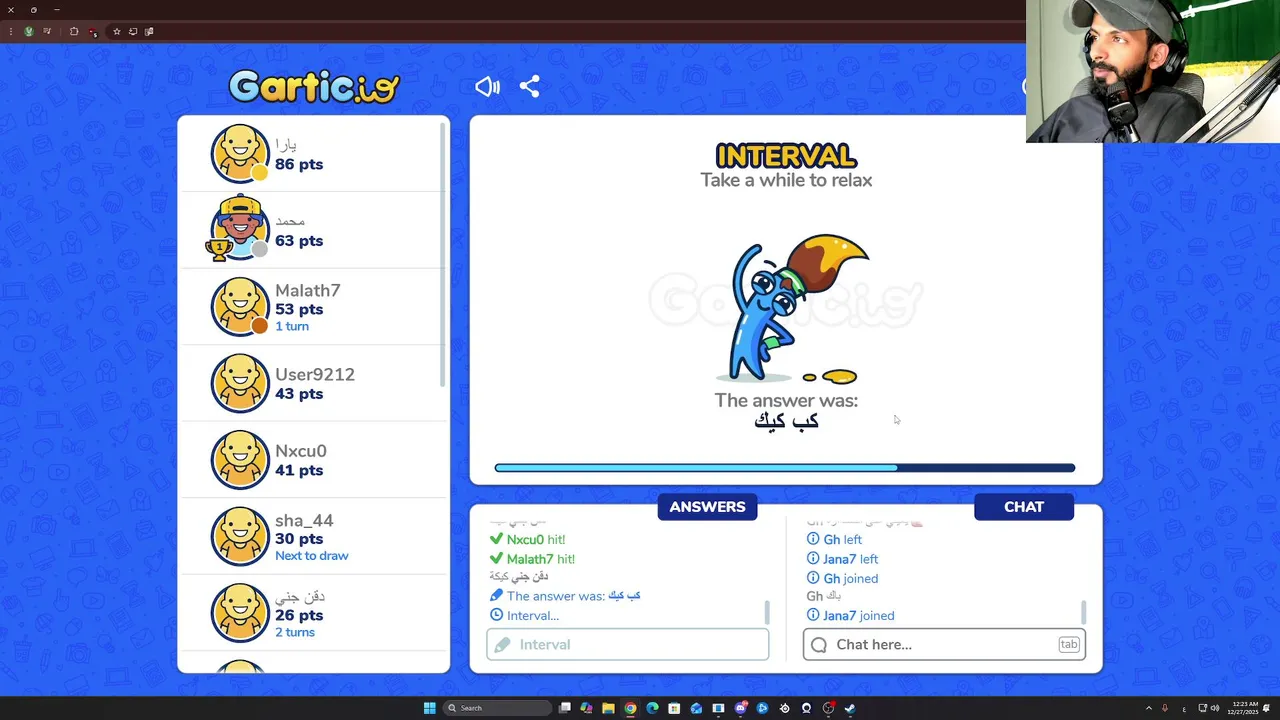Open the Windows Start menu
This screenshot has height=720, width=1280.
[x=429, y=708]
